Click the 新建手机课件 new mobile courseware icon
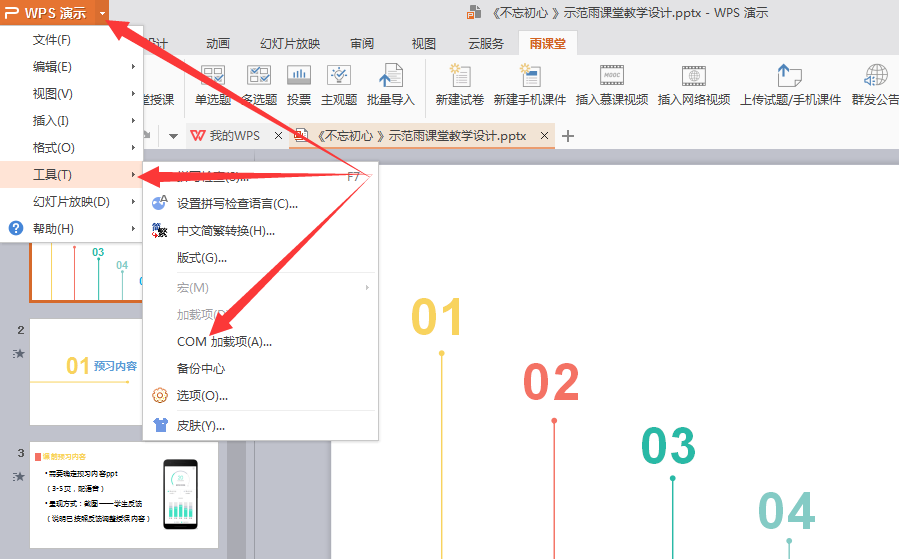This screenshot has height=559, width=899. 530,75
